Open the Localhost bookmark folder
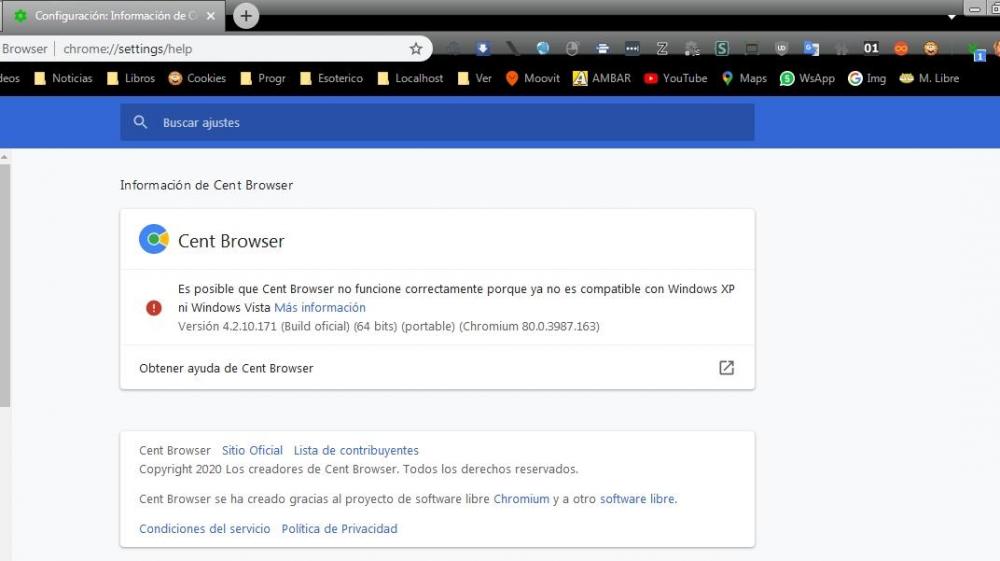The image size is (1000, 561). 410,78
